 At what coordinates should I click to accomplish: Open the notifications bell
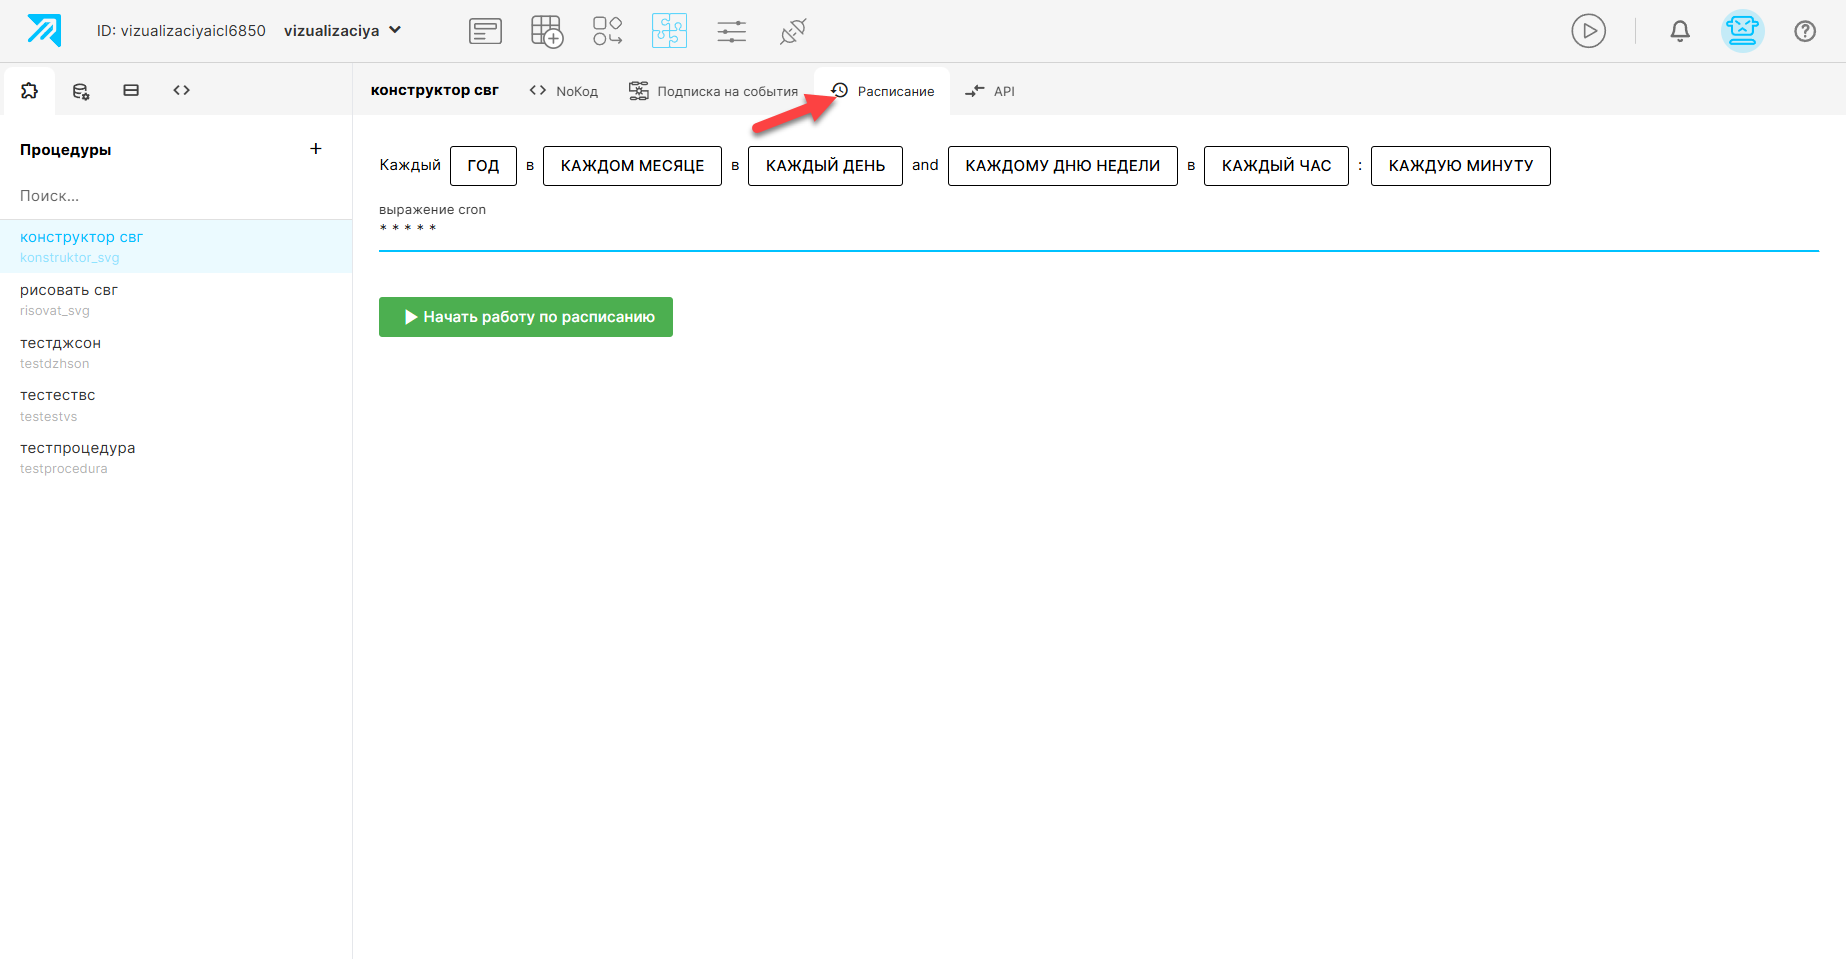click(1680, 31)
